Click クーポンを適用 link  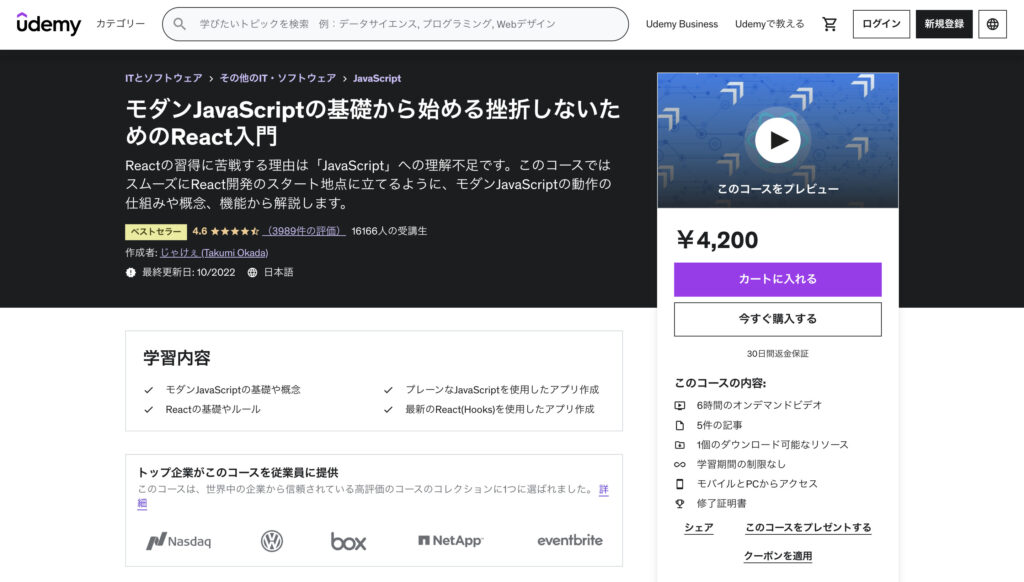pos(778,556)
